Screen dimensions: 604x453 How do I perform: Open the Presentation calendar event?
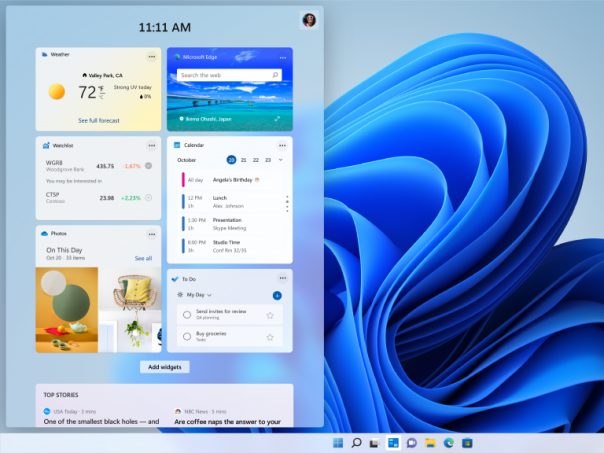(x=232, y=224)
